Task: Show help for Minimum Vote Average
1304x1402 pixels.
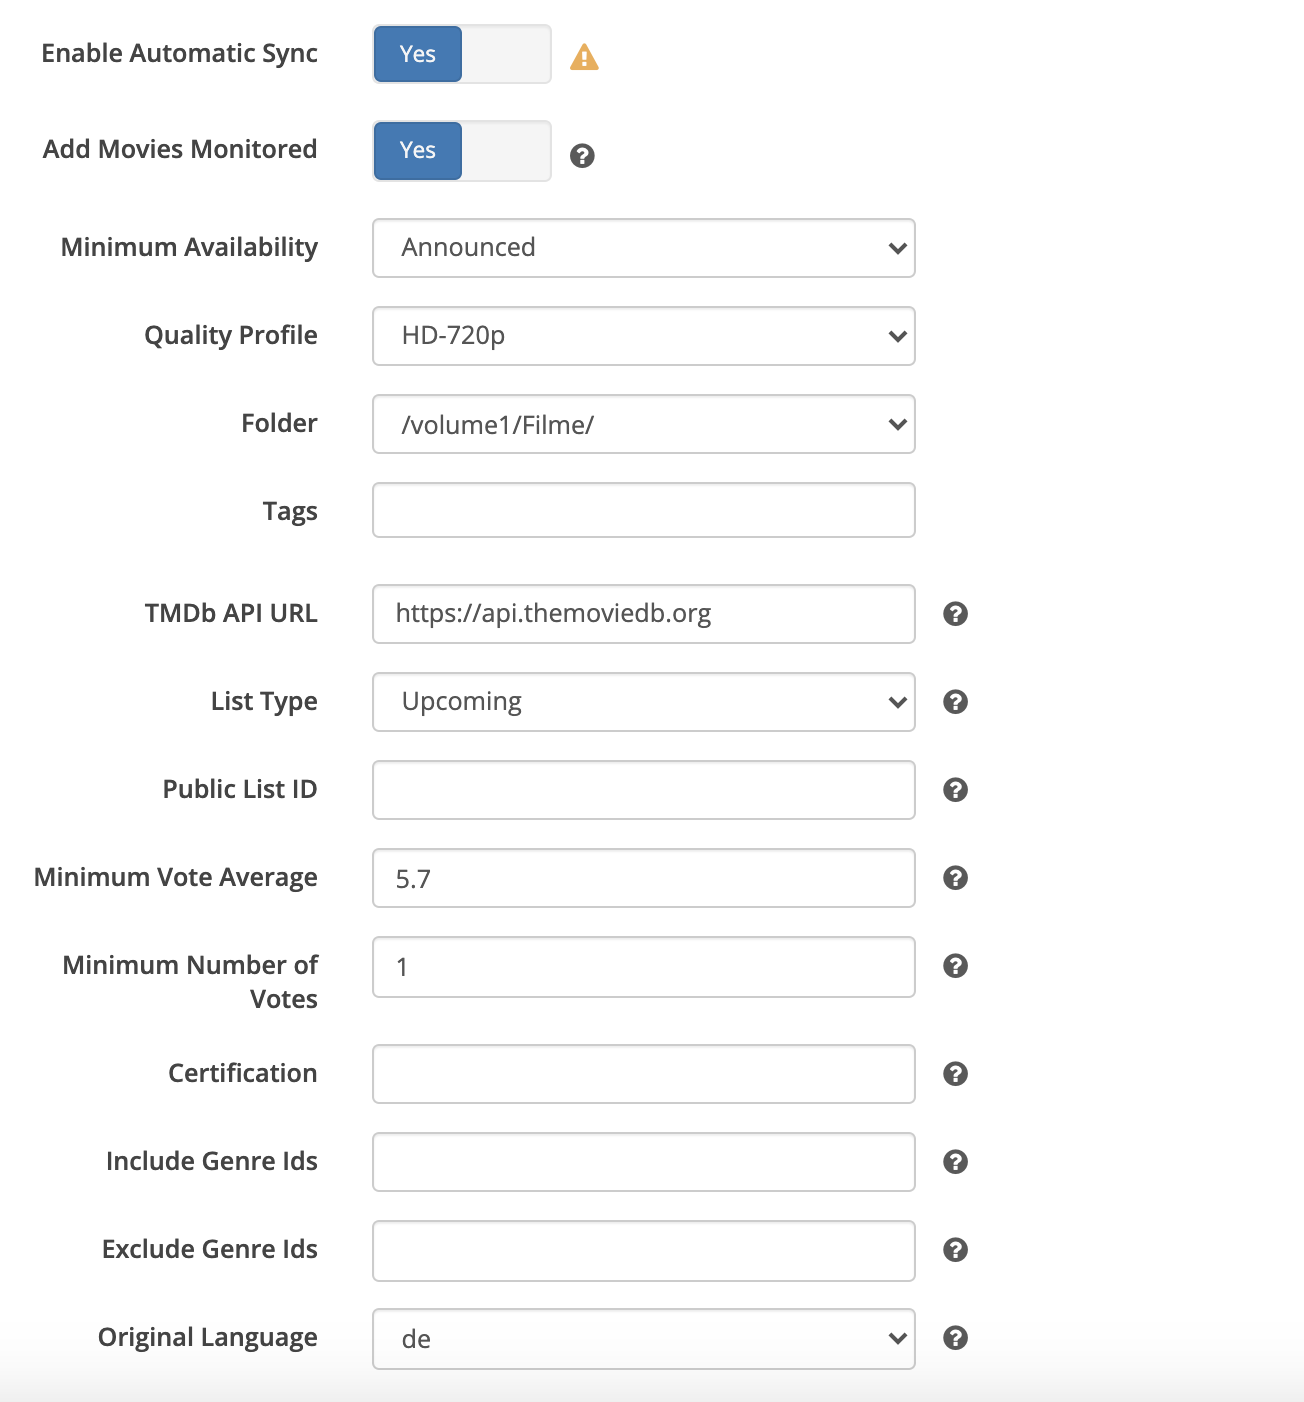Action: tap(955, 878)
